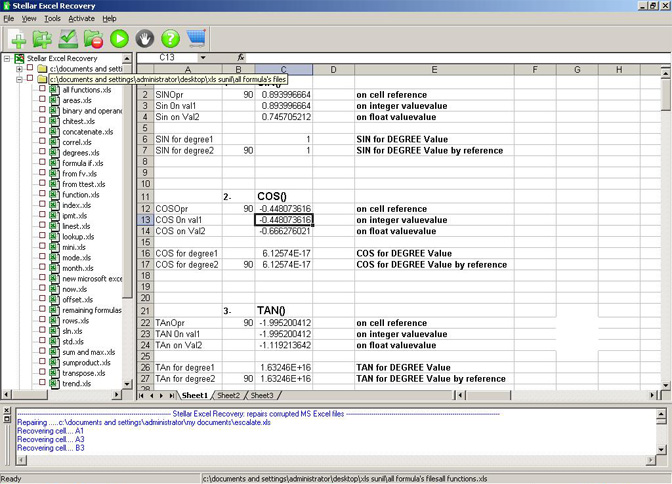The width and height of the screenshot is (672, 484).
Task: Expand the c:\documents and setti folder node
Action: click(x=19, y=69)
